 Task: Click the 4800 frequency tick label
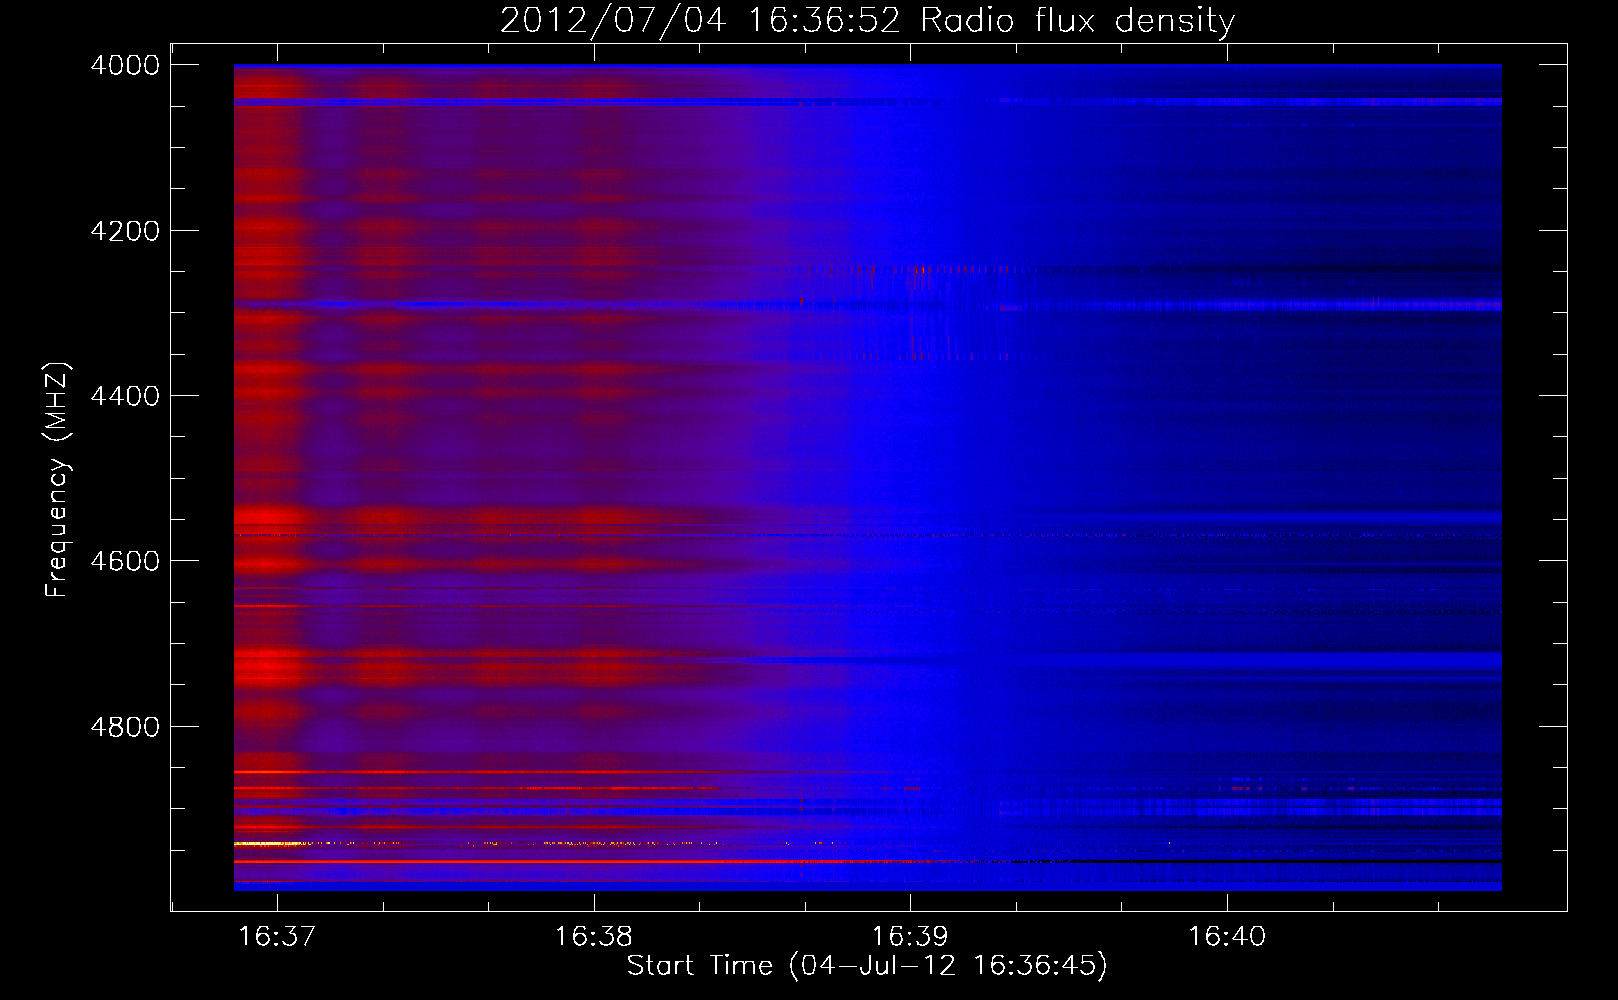pos(125,727)
